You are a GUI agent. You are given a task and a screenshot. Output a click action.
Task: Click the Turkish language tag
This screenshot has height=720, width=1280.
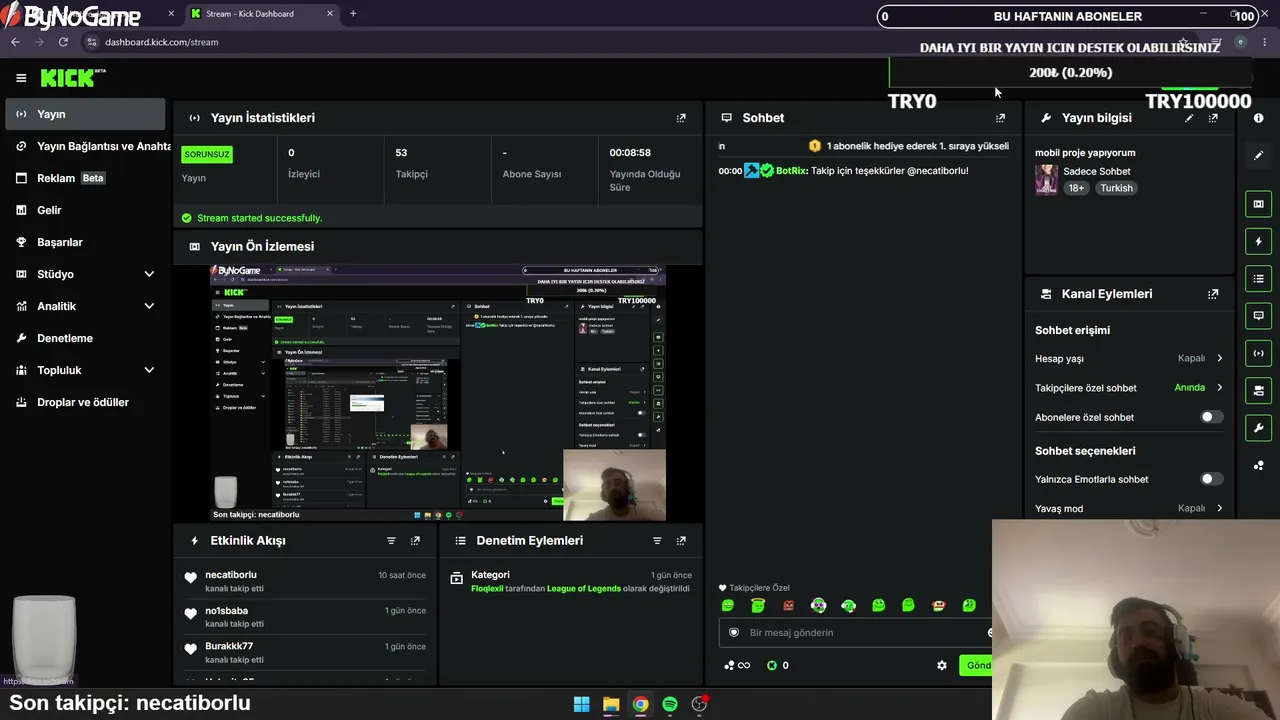click(1116, 188)
